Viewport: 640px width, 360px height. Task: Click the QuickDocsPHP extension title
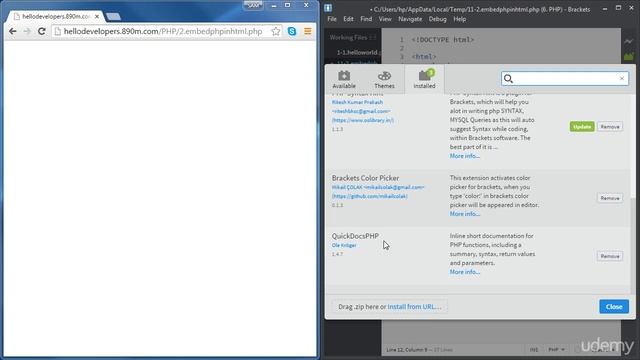[355, 236]
